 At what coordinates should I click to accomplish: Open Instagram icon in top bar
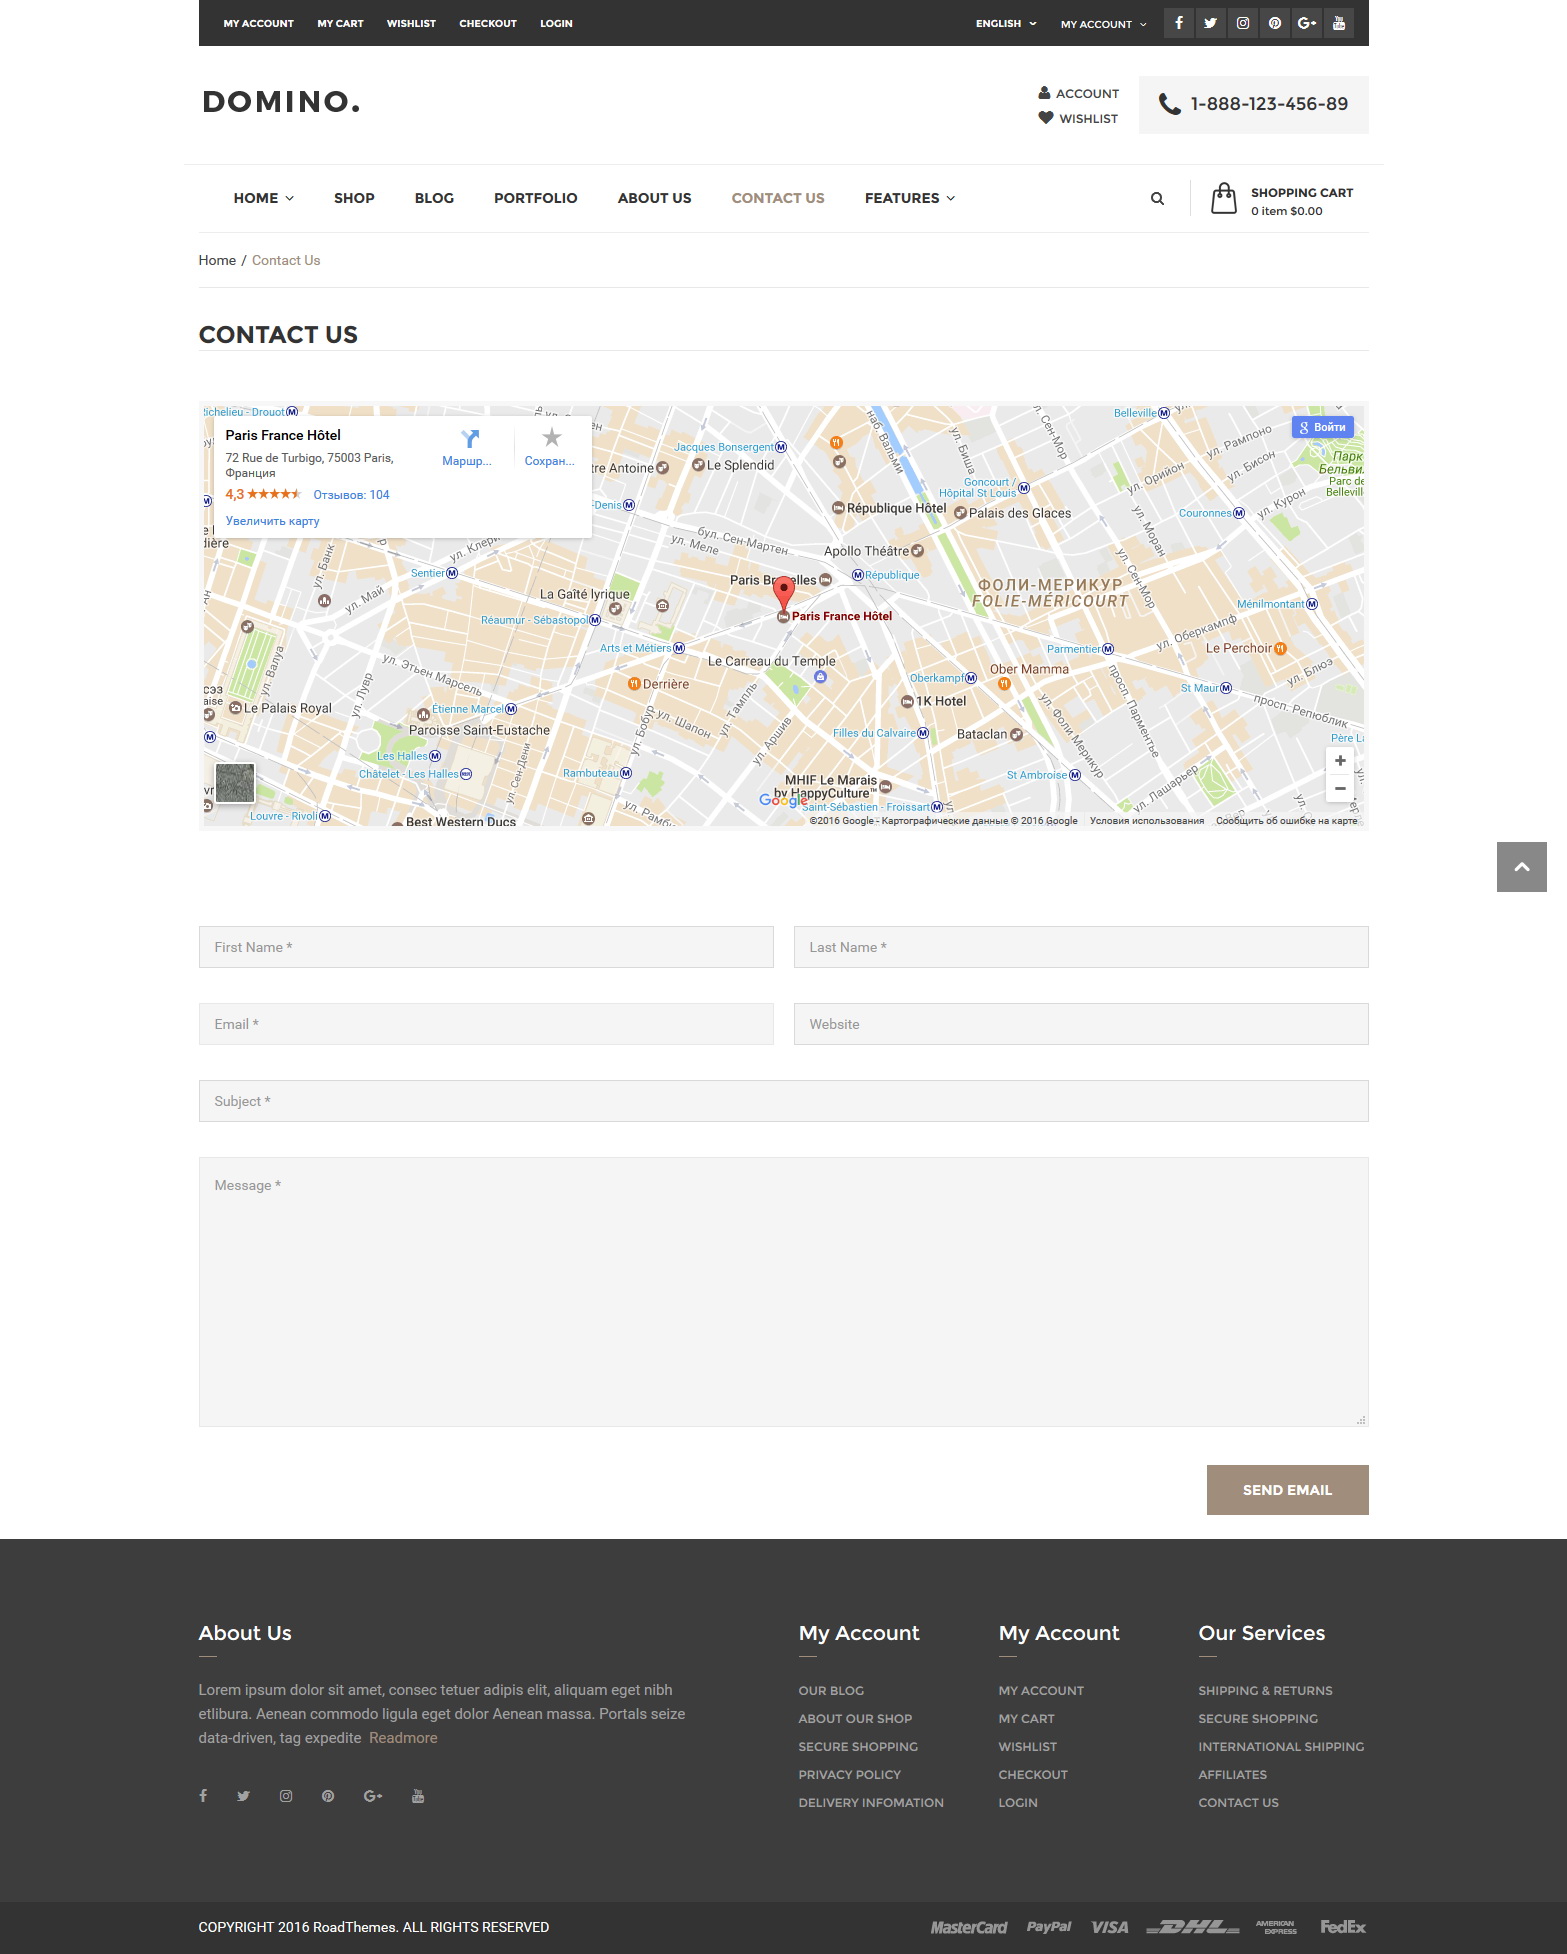pos(1243,23)
